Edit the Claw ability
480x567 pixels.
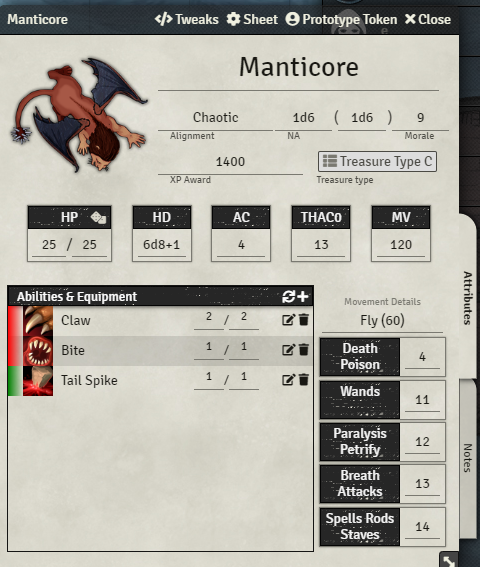coord(288,320)
